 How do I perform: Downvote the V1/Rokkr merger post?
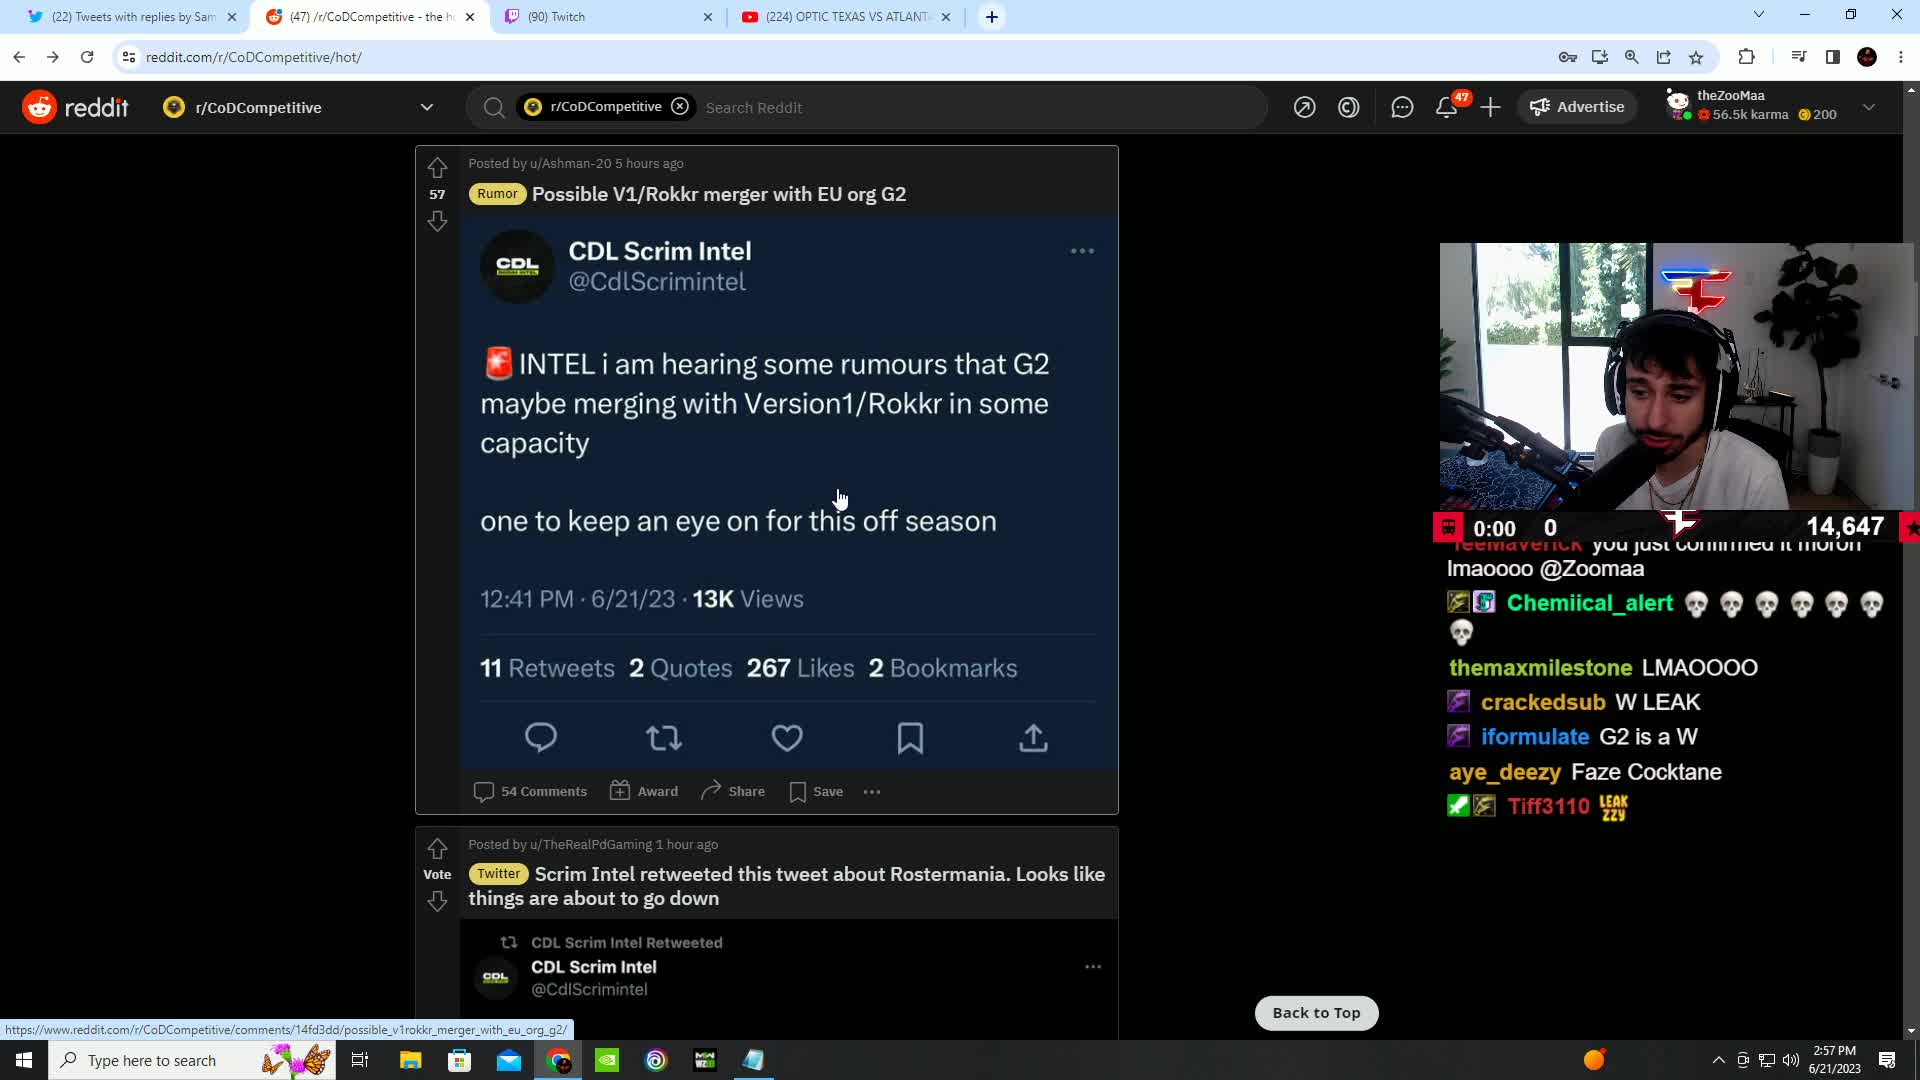pyautogui.click(x=437, y=221)
